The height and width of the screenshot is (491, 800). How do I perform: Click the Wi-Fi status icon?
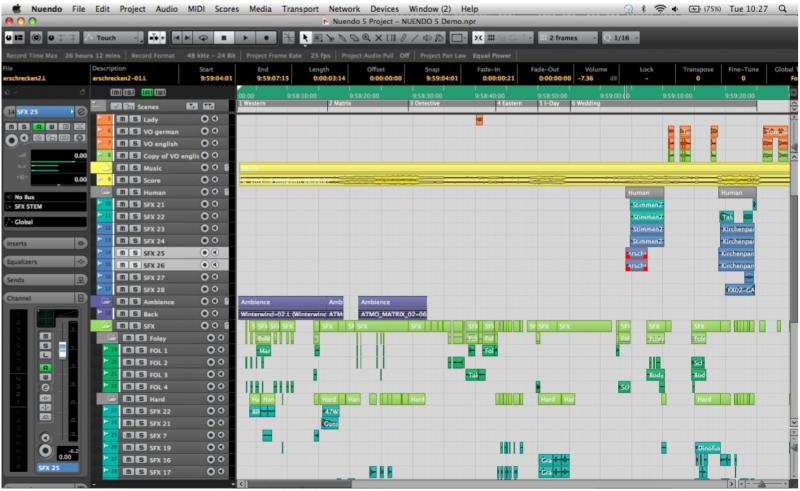coord(660,9)
